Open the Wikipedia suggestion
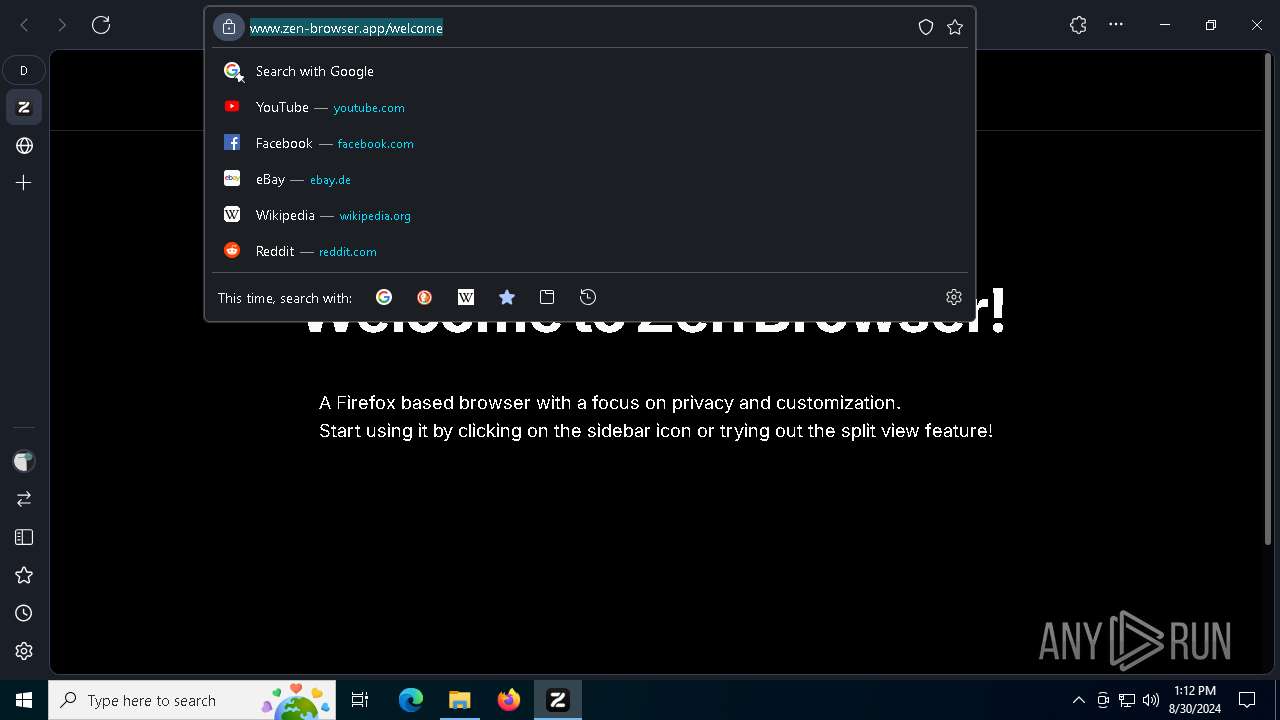 pyautogui.click(x=590, y=215)
